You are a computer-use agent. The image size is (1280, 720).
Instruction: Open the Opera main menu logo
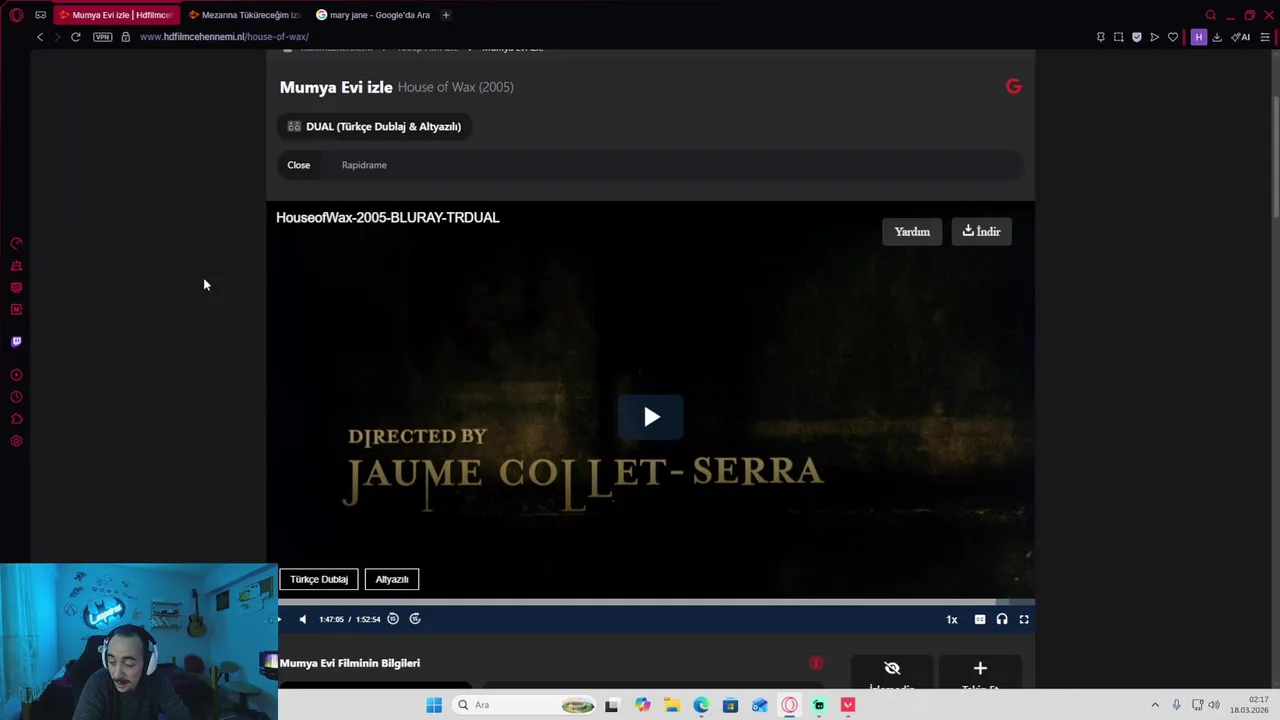[16, 15]
